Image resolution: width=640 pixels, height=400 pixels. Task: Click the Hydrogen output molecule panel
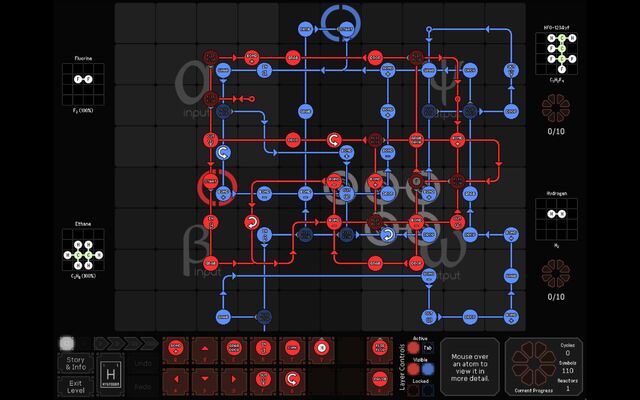[x=556, y=219]
